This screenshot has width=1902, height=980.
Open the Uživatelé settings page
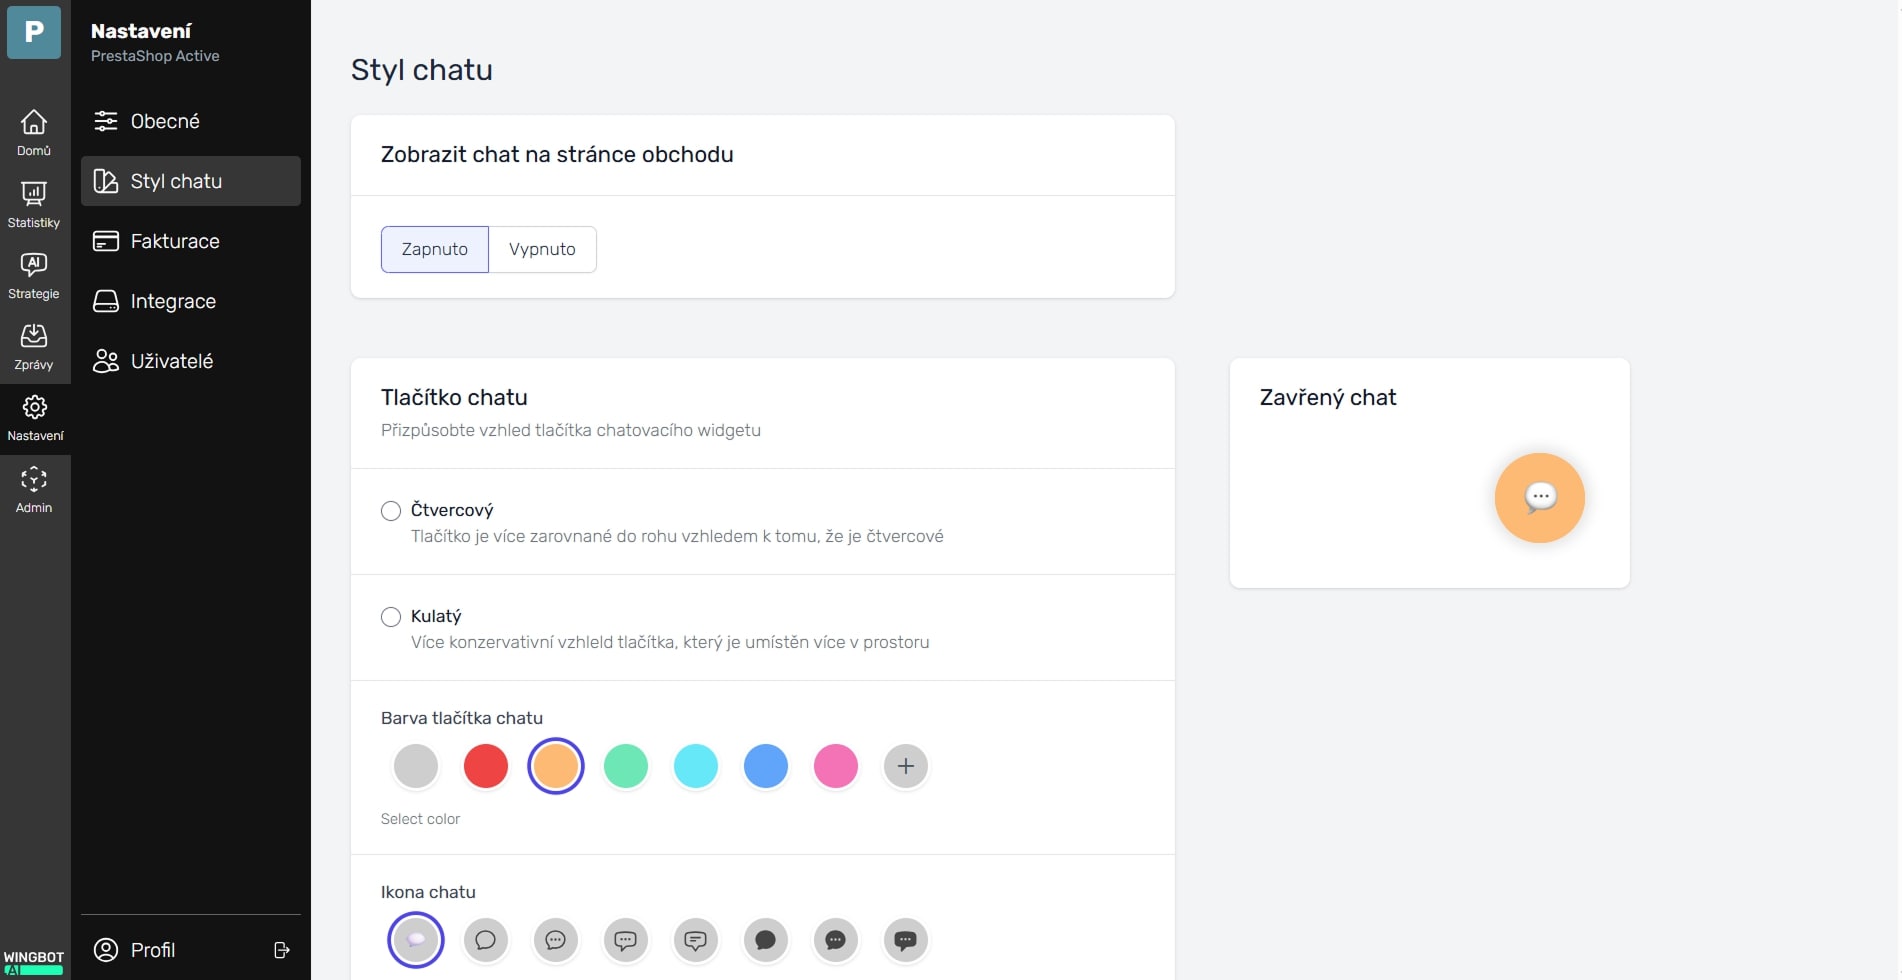(172, 361)
